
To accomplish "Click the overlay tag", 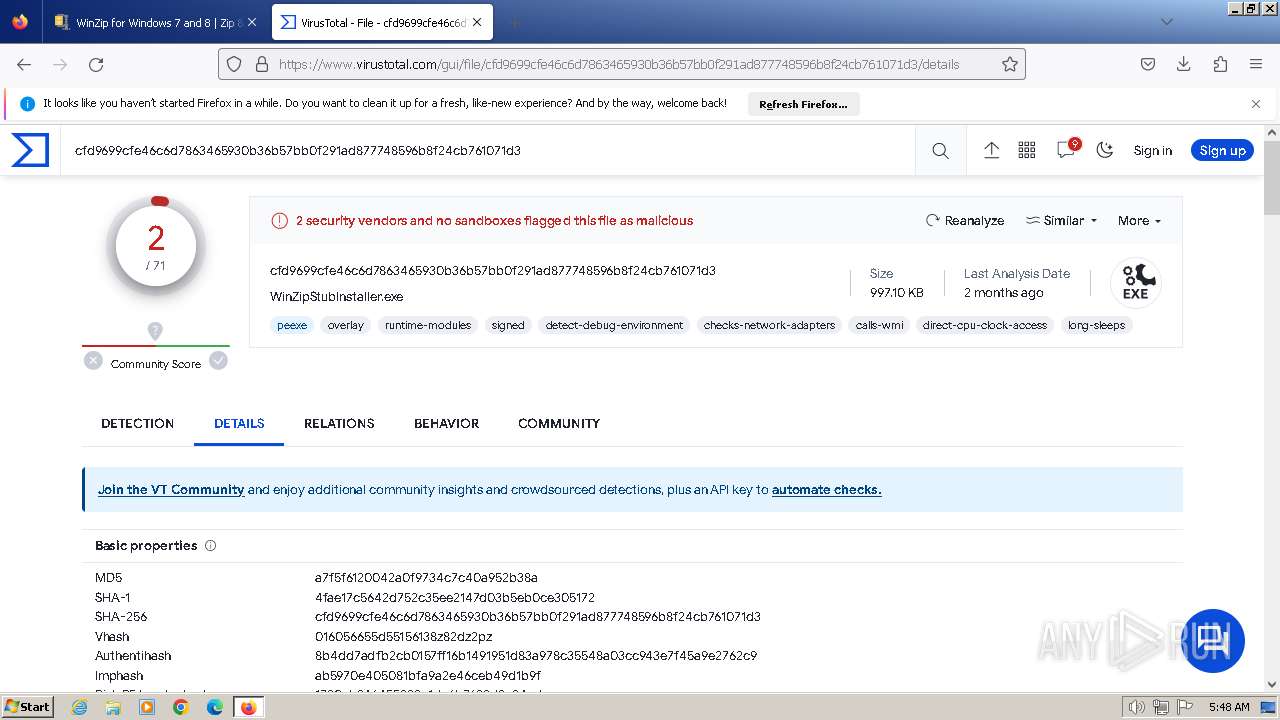I will pos(345,325).
